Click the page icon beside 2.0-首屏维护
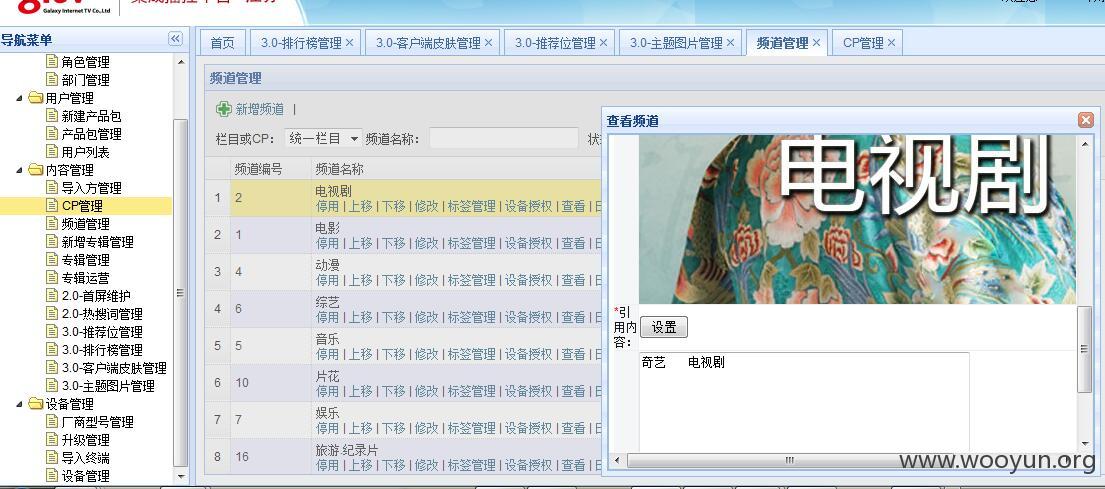The height and width of the screenshot is (489, 1105). click(x=52, y=295)
